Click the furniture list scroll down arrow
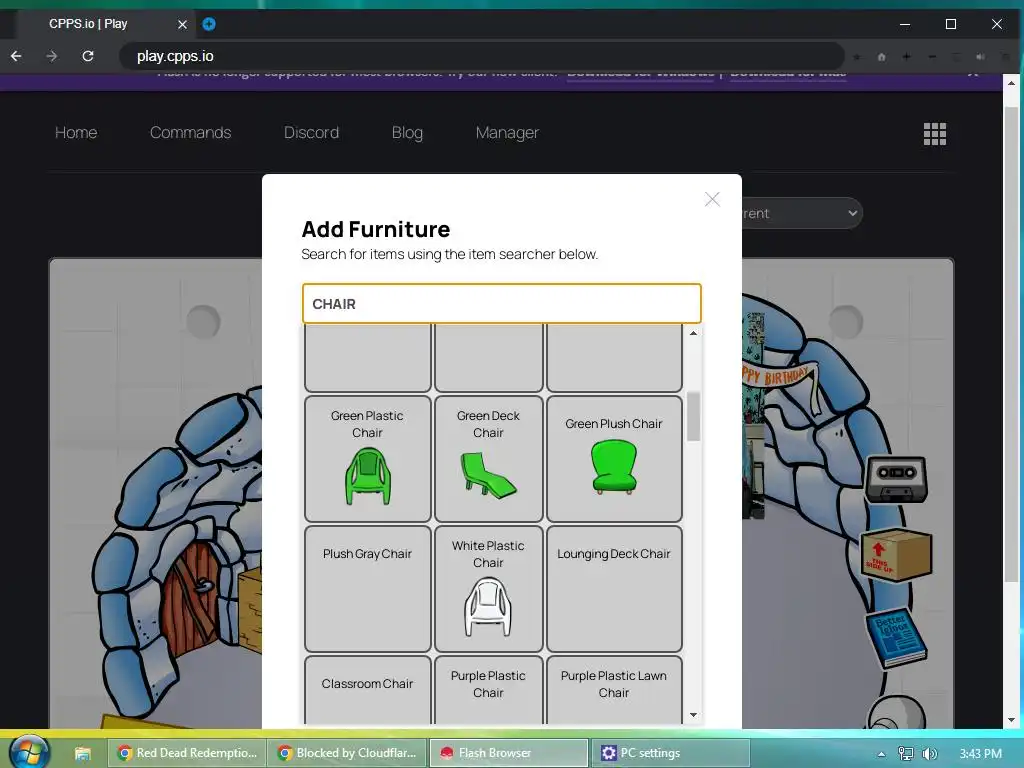 (x=693, y=715)
